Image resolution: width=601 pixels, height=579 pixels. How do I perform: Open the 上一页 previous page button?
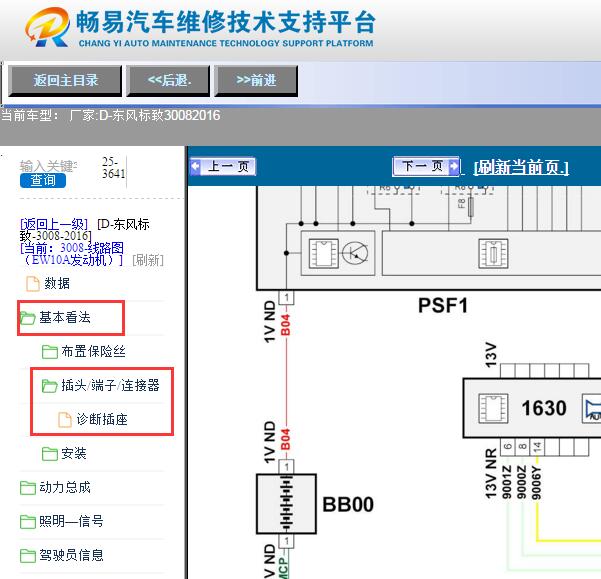pyautogui.click(x=223, y=167)
